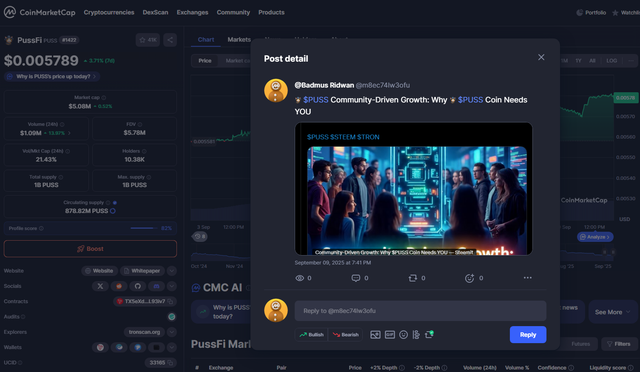The height and width of the screenshot is (372, 640).
Task: Open the Whitepaper link
Action: tap(142, 271)
